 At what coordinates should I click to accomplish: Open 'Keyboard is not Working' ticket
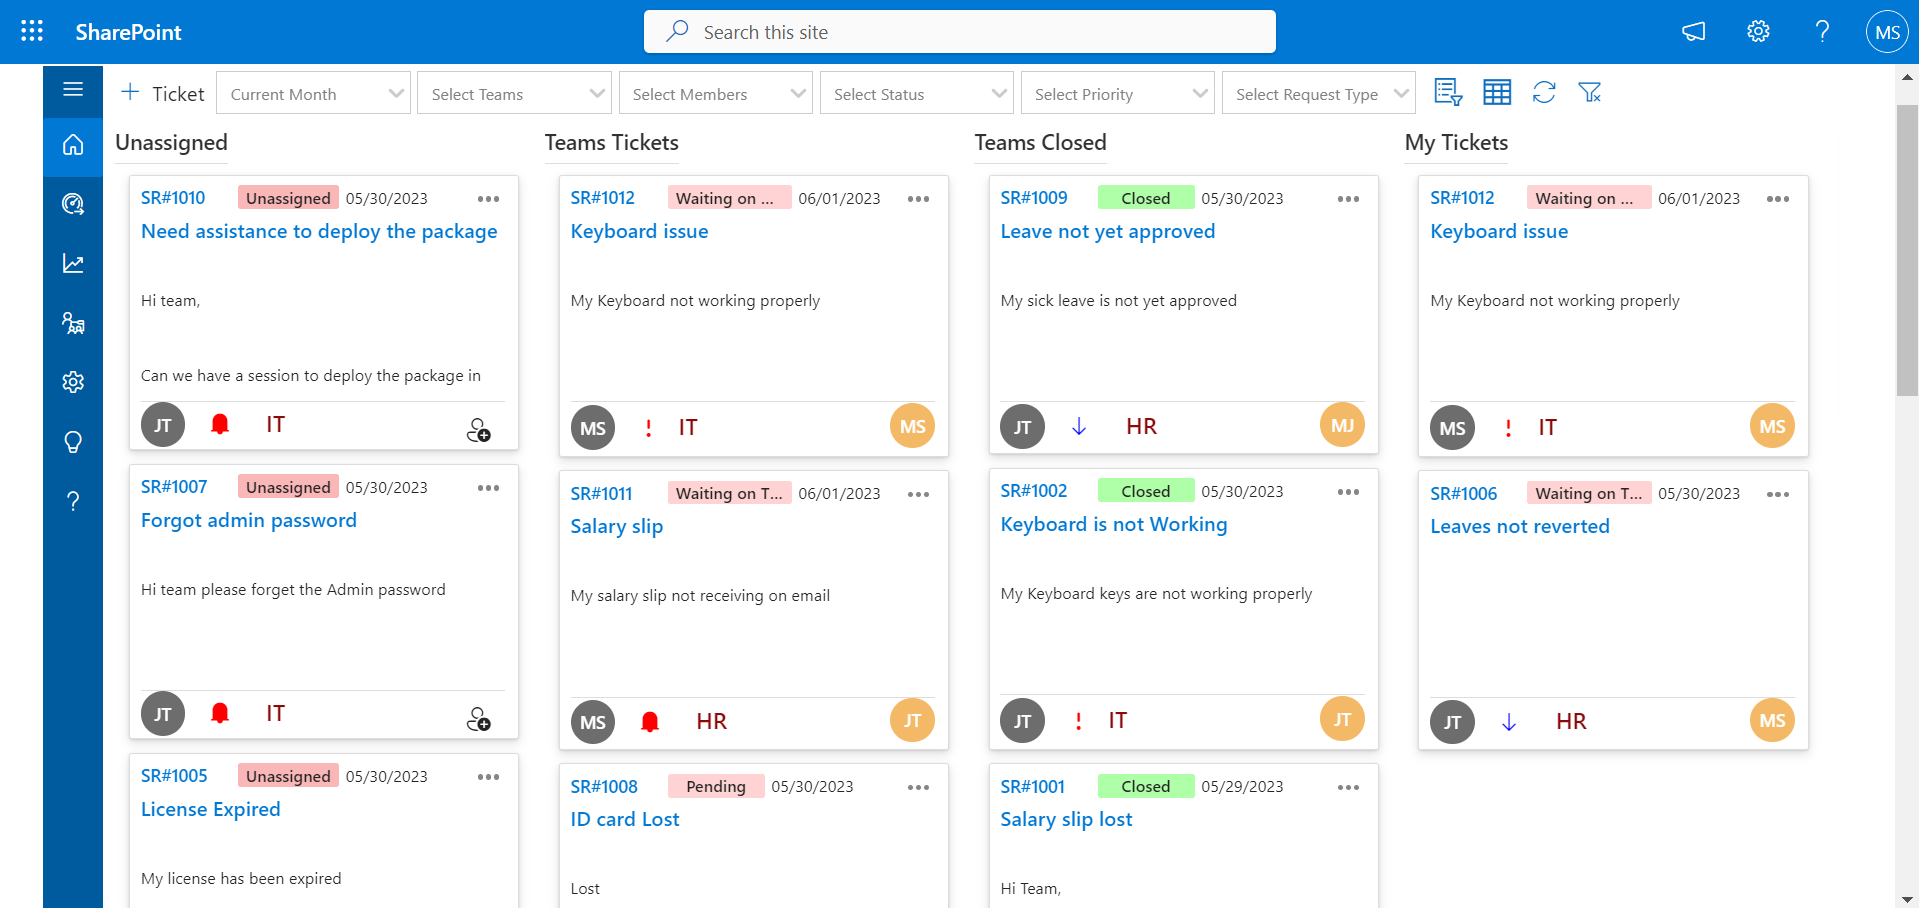tap(1114, 525)
